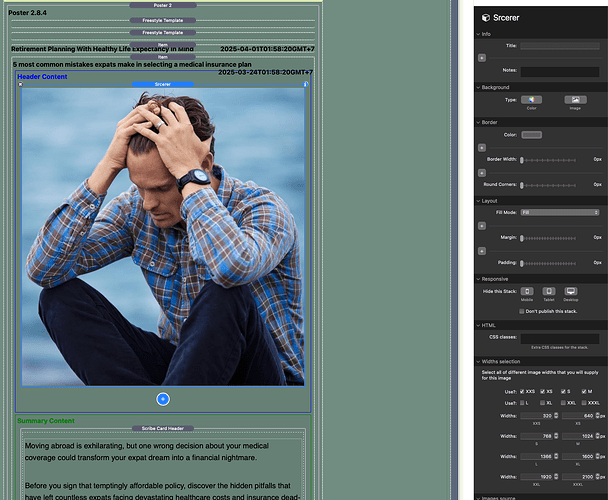Image resolution: width=608 pixels, height=500 pixels.
Task: Click the stepper for S width 768
Action: (x=556, y=436)
